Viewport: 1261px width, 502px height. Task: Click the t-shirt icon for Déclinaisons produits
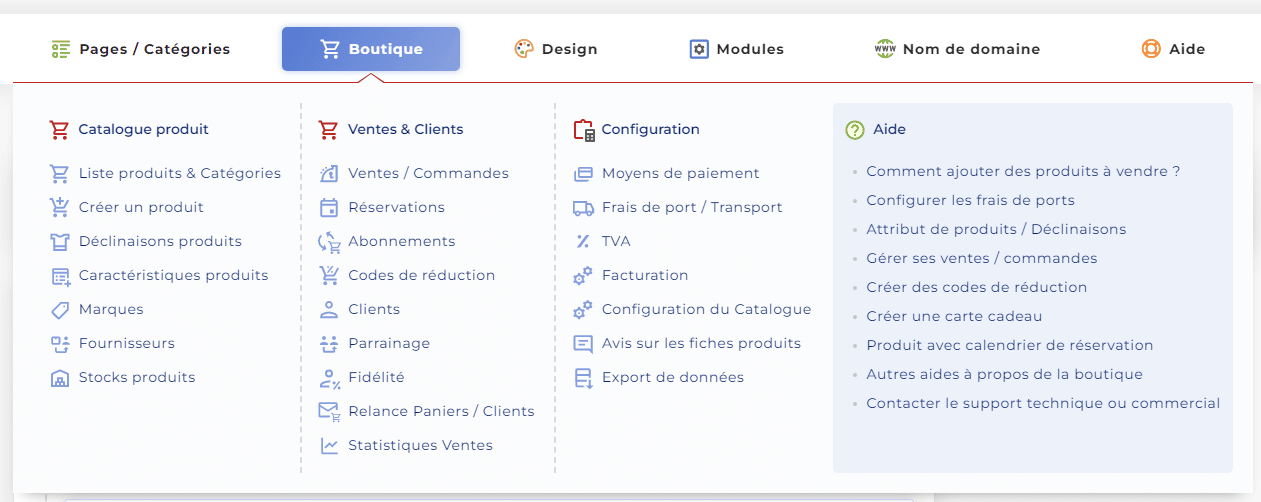coord(59,241)
